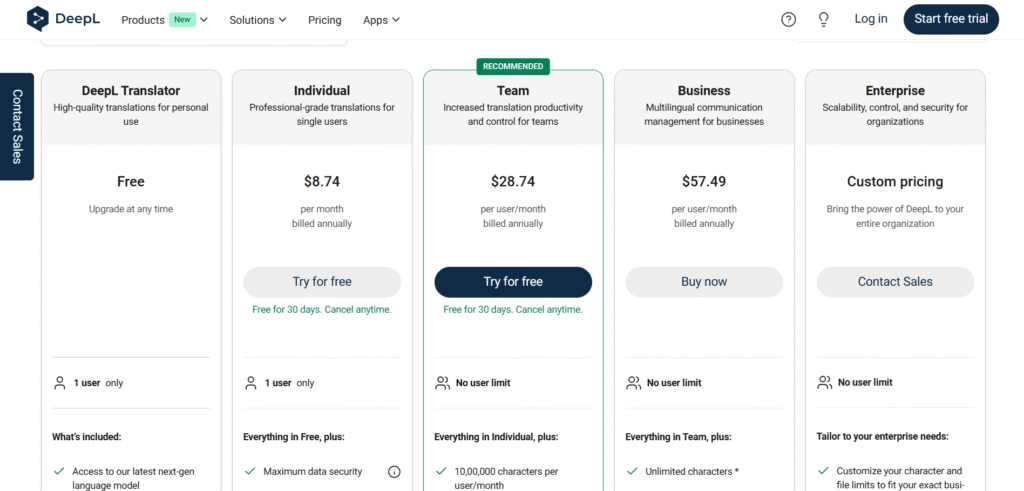The height and width of the screenshot is (491, 1024).
Task: Click multi-user icon in Business card
Action: pyautogui.click(x=633, y=383)
